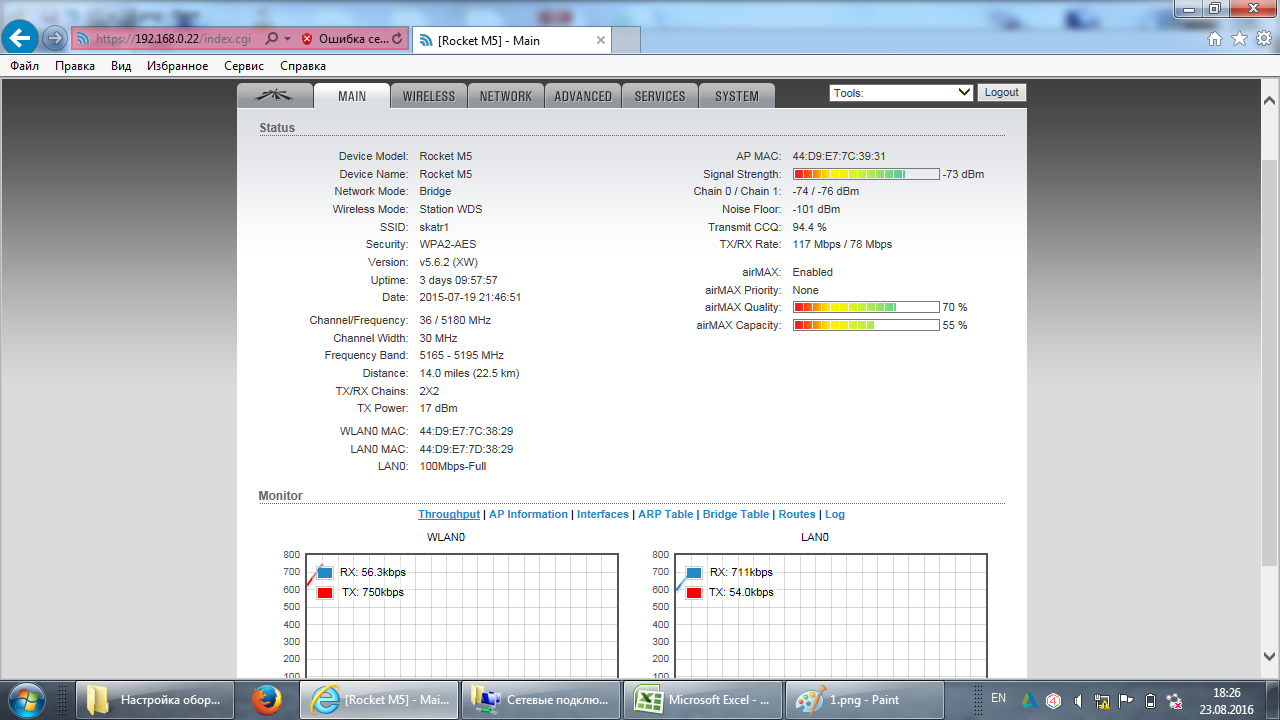This screenshot has height=720, width=1280.
Task: Open the SYSTEM tab
Action: click(x=737, y=96)
